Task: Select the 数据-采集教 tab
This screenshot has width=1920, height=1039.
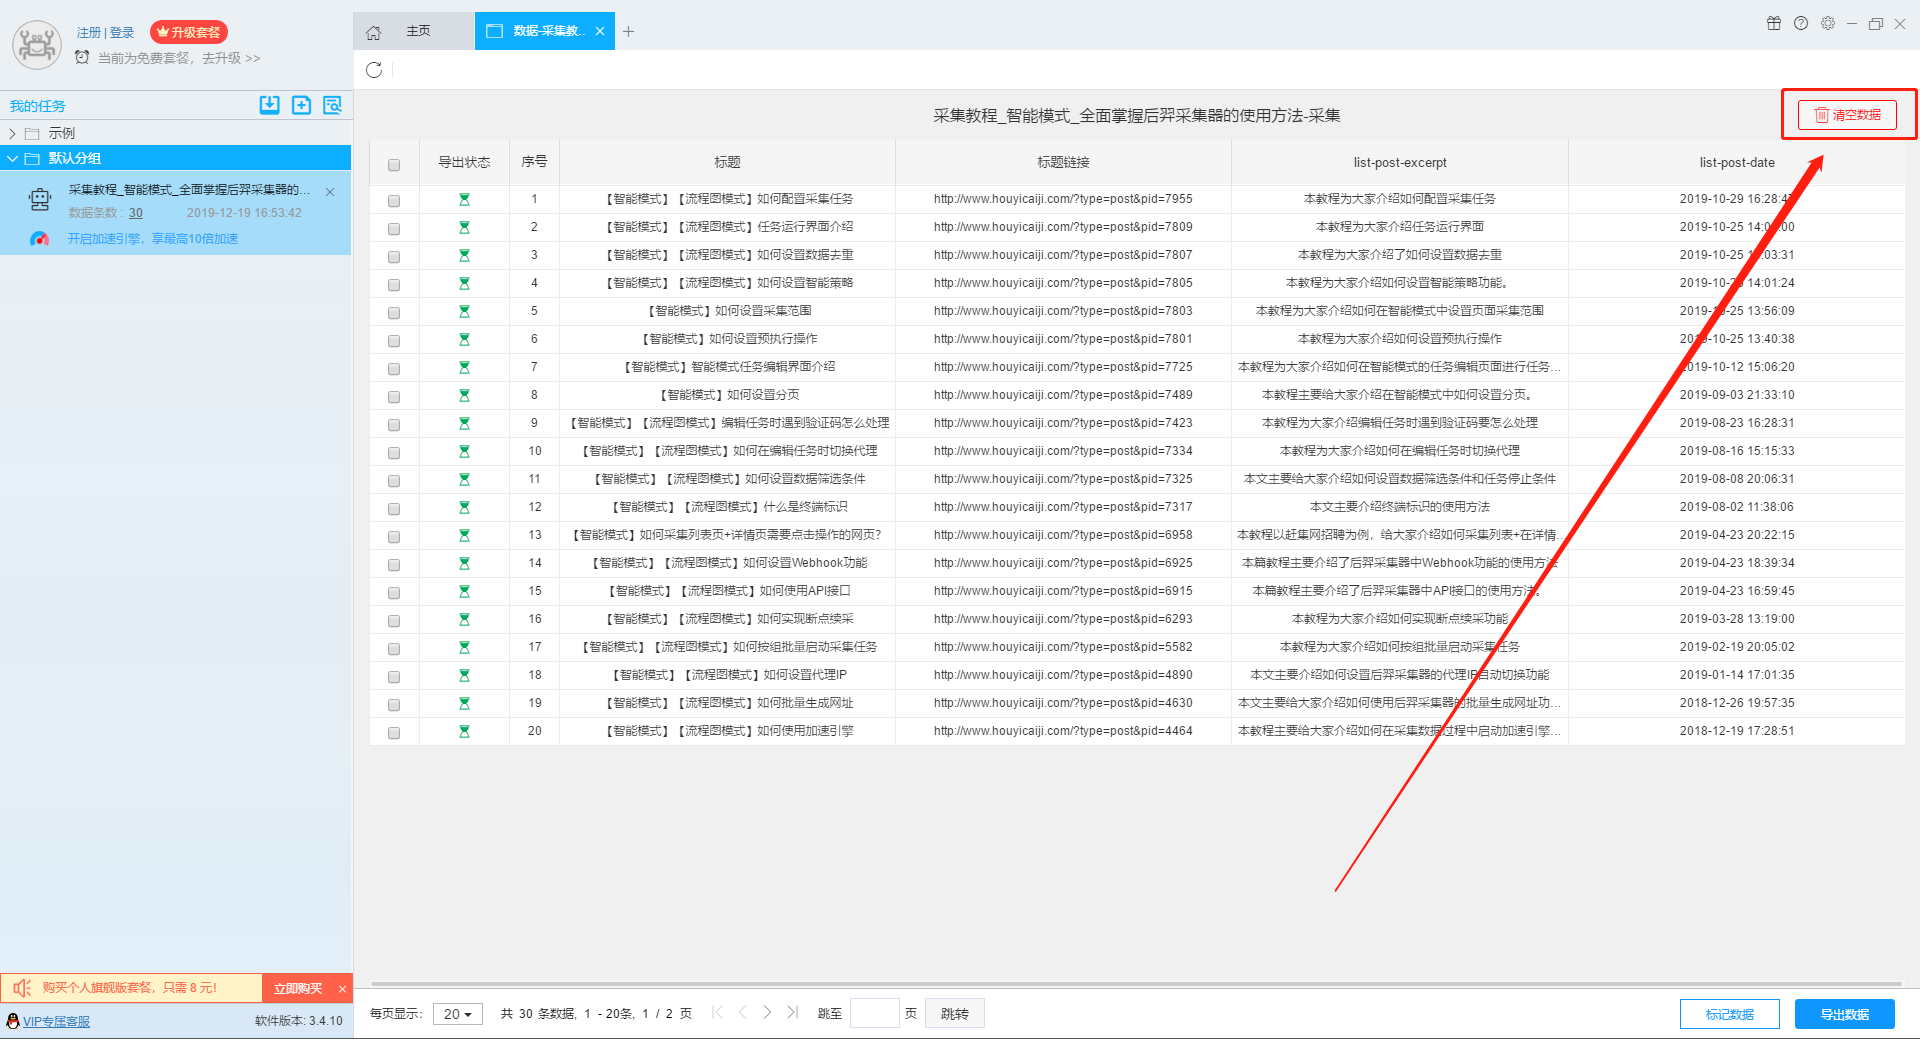Action: coord(545,31)
